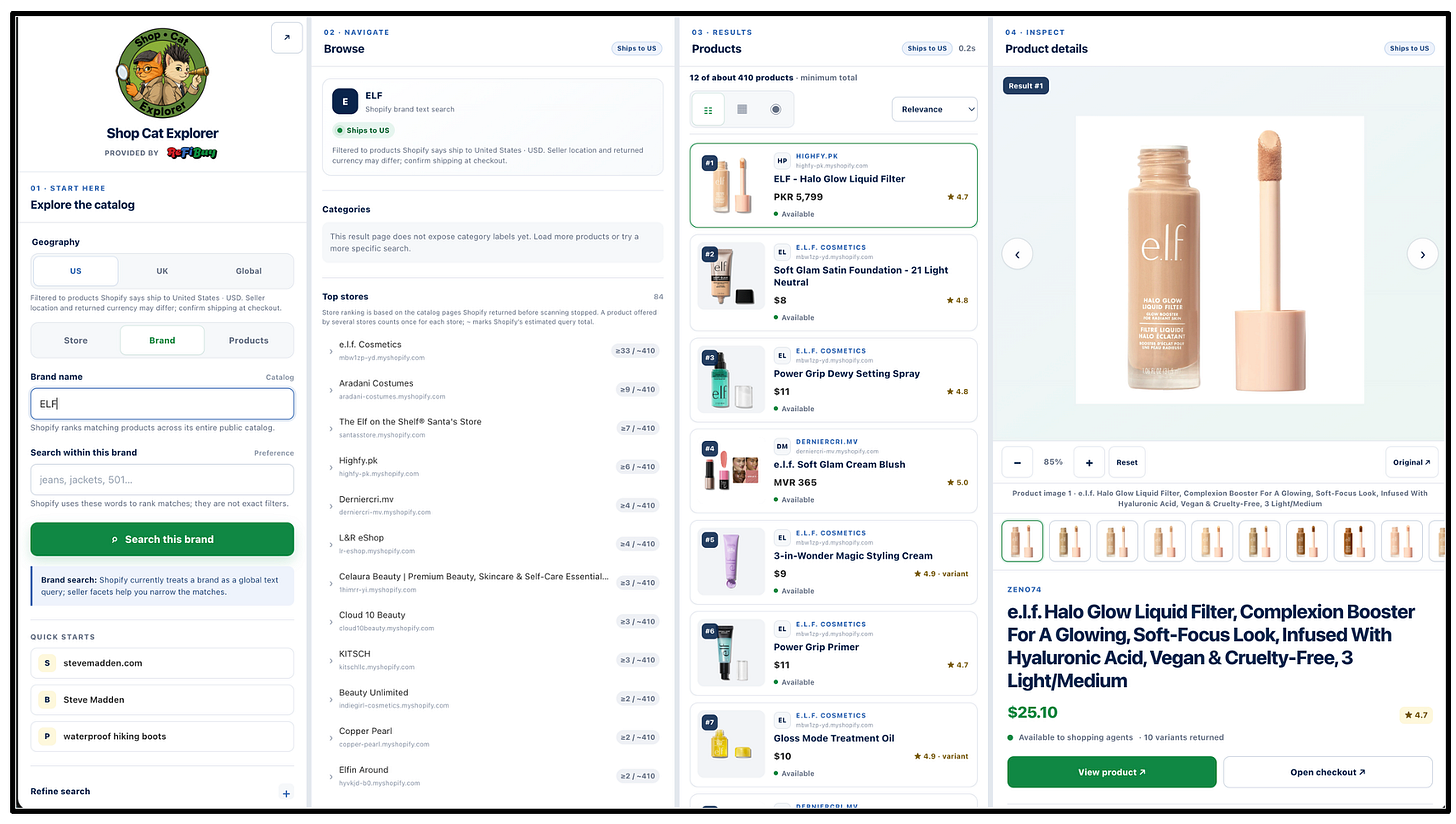Switch results to the green list view icon
This screenshot has height=824, width=1456.
pyautogui.click(x=709, y=109)
